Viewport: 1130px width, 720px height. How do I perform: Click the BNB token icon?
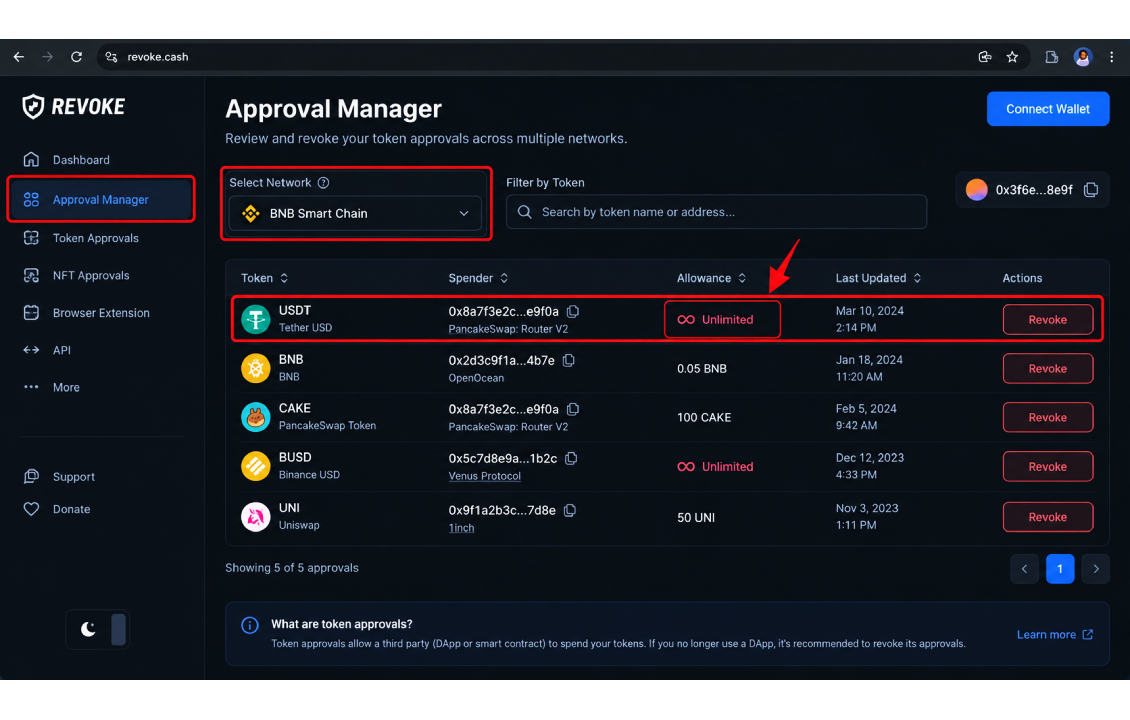[255, 368]
